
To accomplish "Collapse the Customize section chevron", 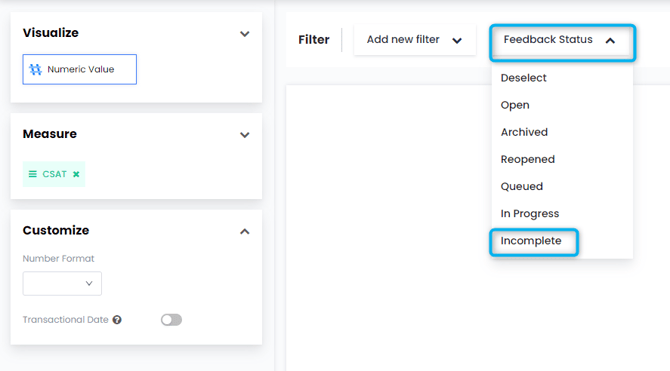I will (244, 232).
